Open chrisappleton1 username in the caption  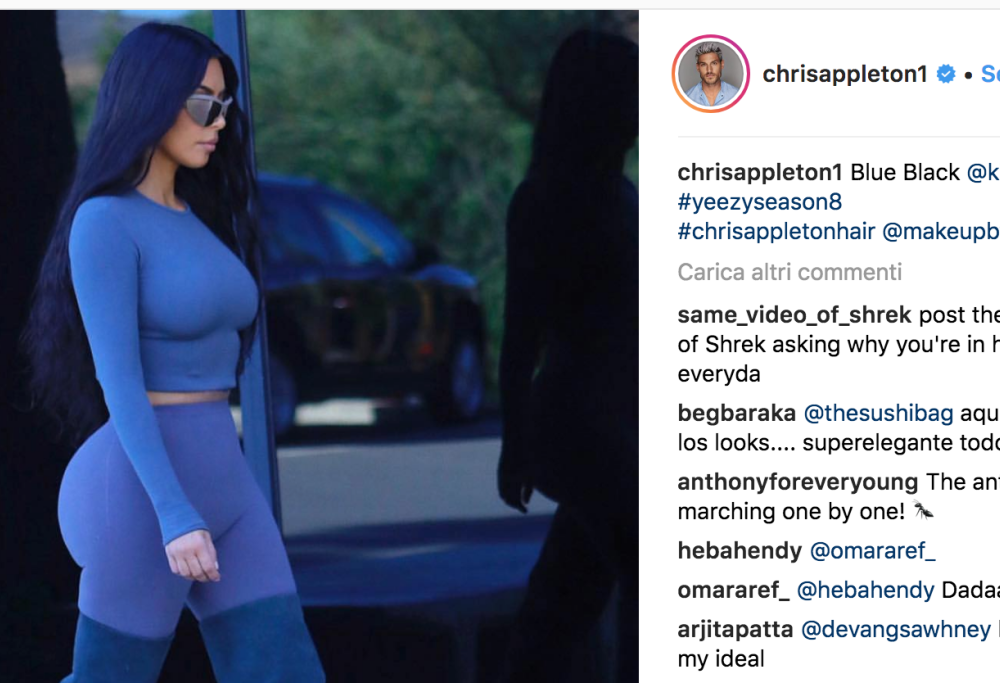[760, 172]
